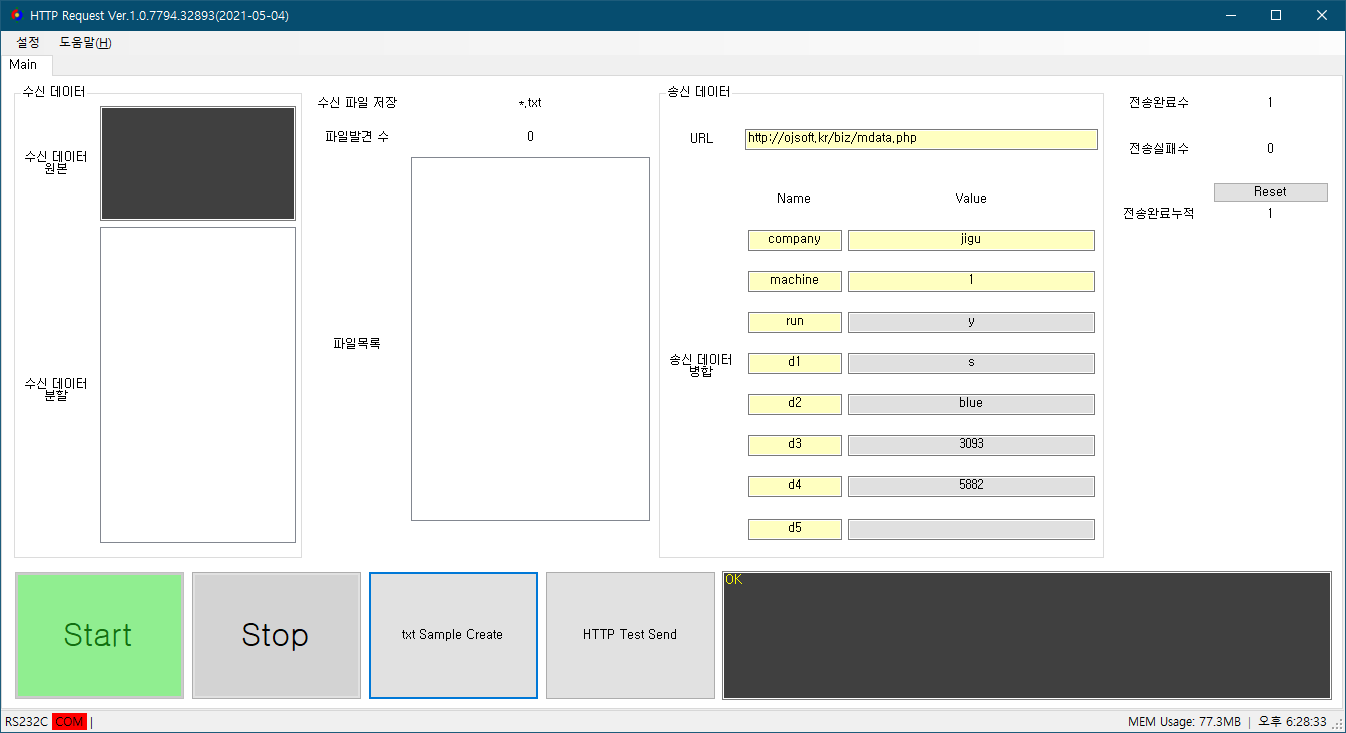Screen dimensions: 1346x733
Task: Open the 도움말(H) menu
Action: pos(86,43)
